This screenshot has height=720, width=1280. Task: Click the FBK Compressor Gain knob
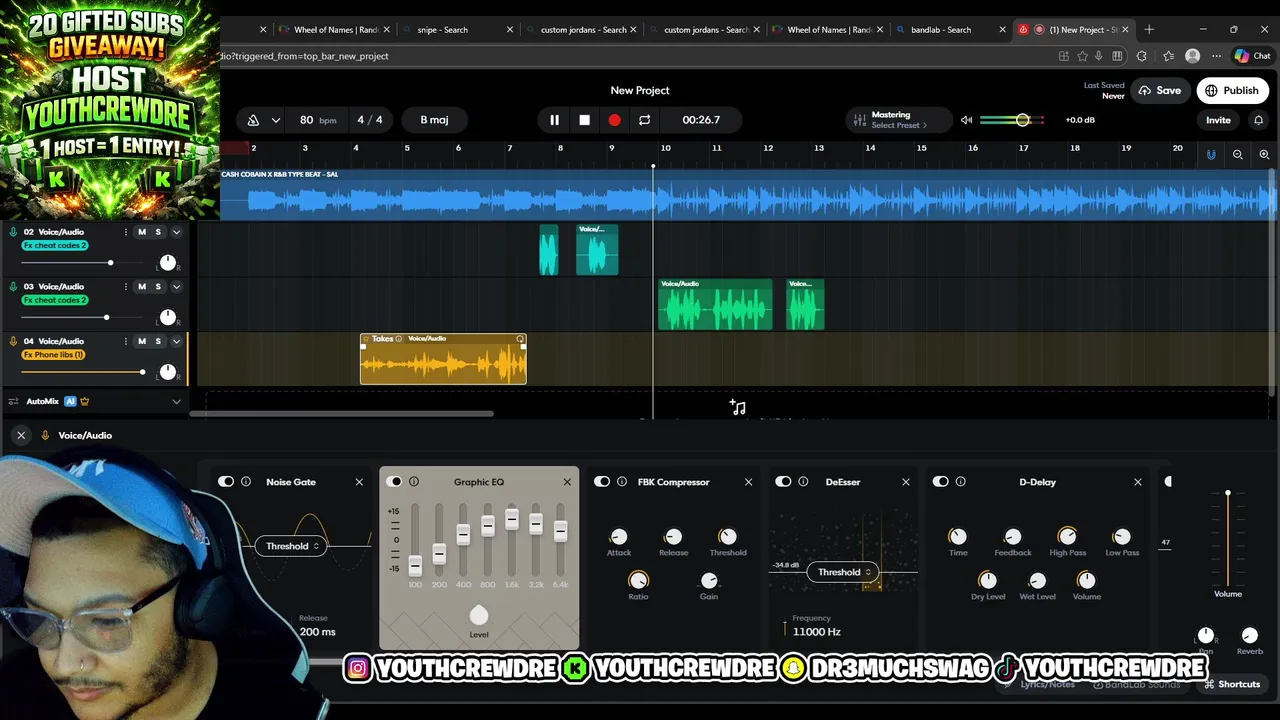coord(709,581)
